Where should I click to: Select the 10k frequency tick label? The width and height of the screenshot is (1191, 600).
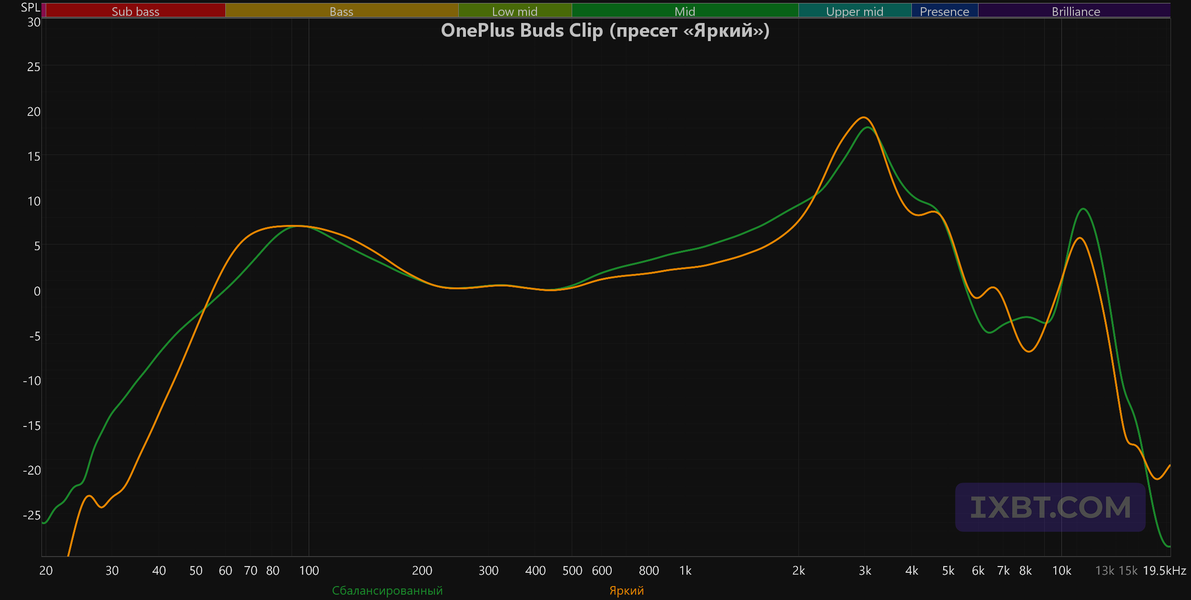coord(1061,570)
